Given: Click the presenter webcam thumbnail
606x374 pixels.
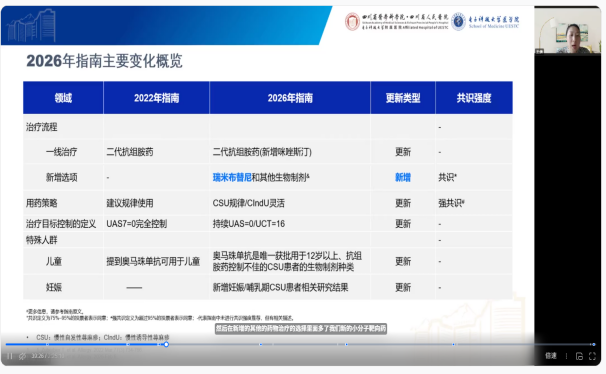Looking at the screenshot, I should (x=567, y=31).
